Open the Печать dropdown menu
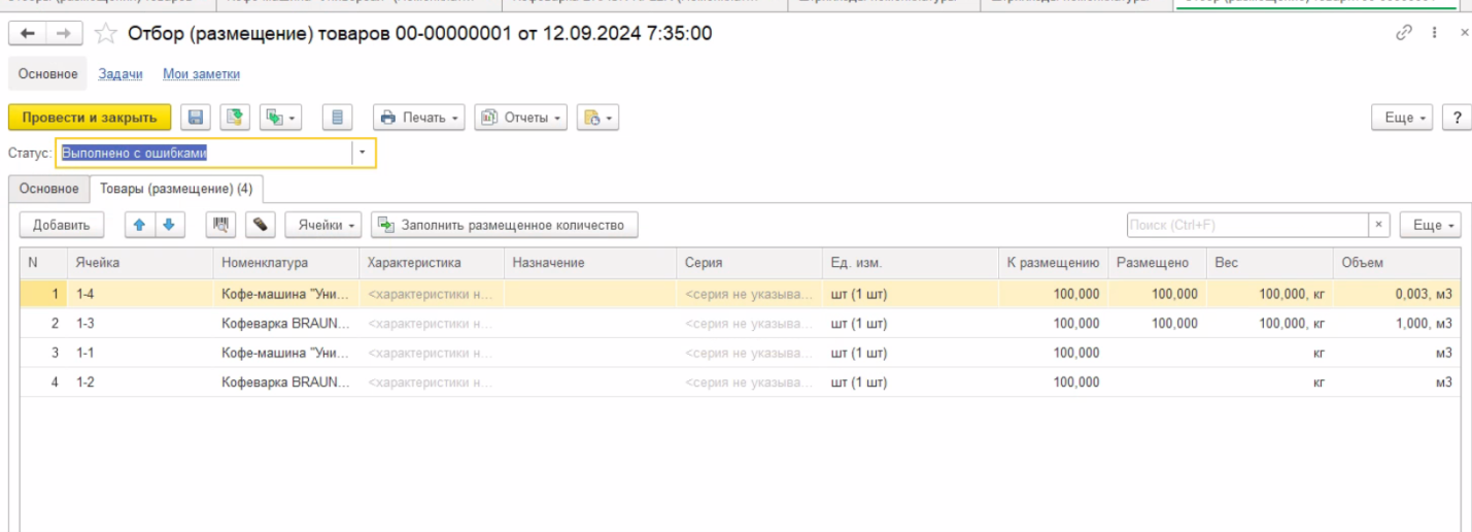 (x=420, y=117)
